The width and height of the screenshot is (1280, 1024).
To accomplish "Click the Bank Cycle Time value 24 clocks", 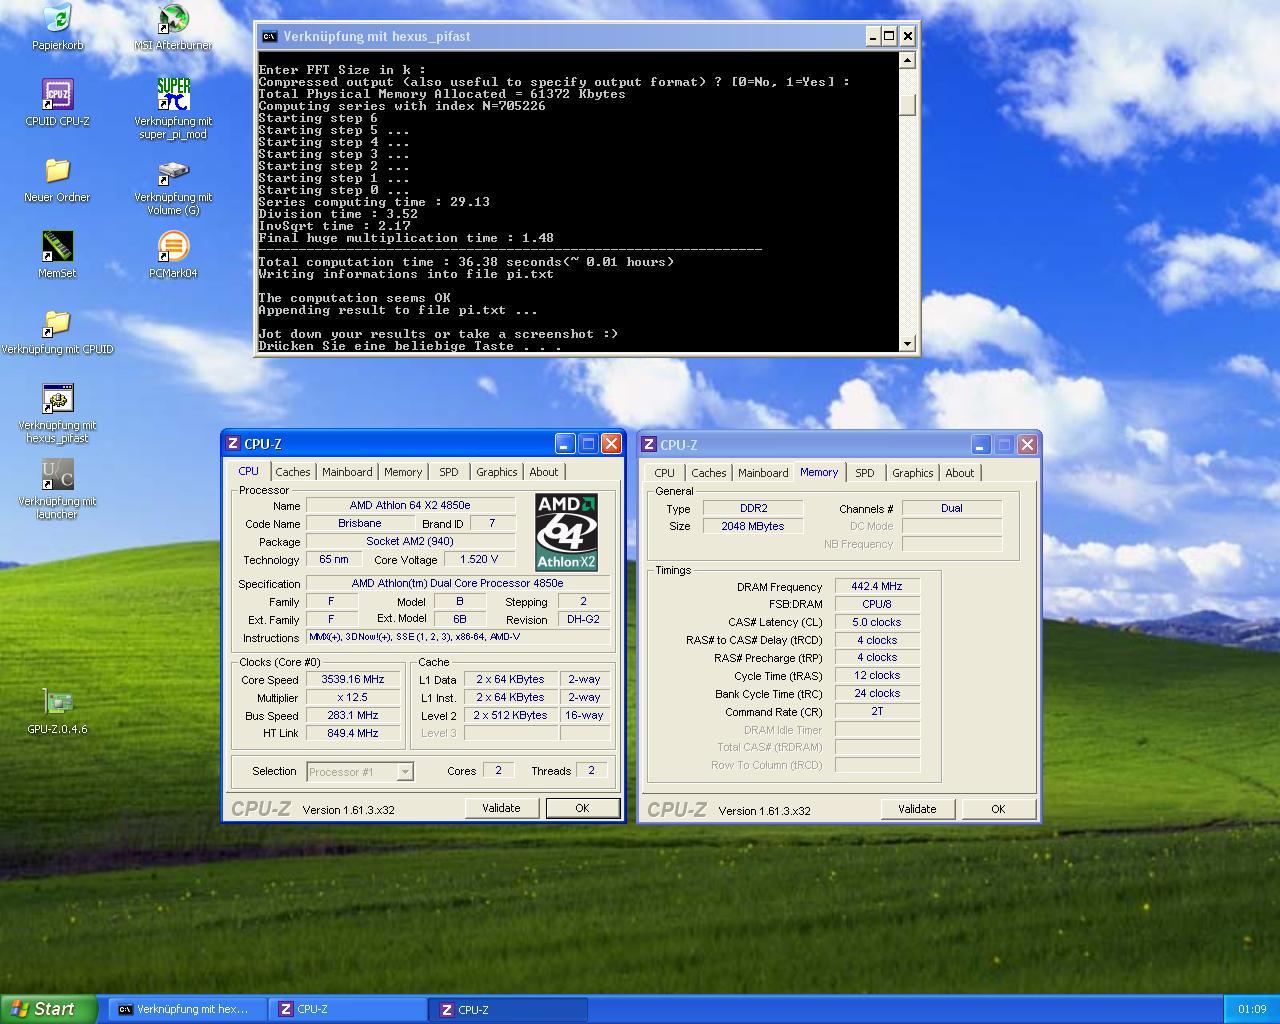I will (877, 694).
